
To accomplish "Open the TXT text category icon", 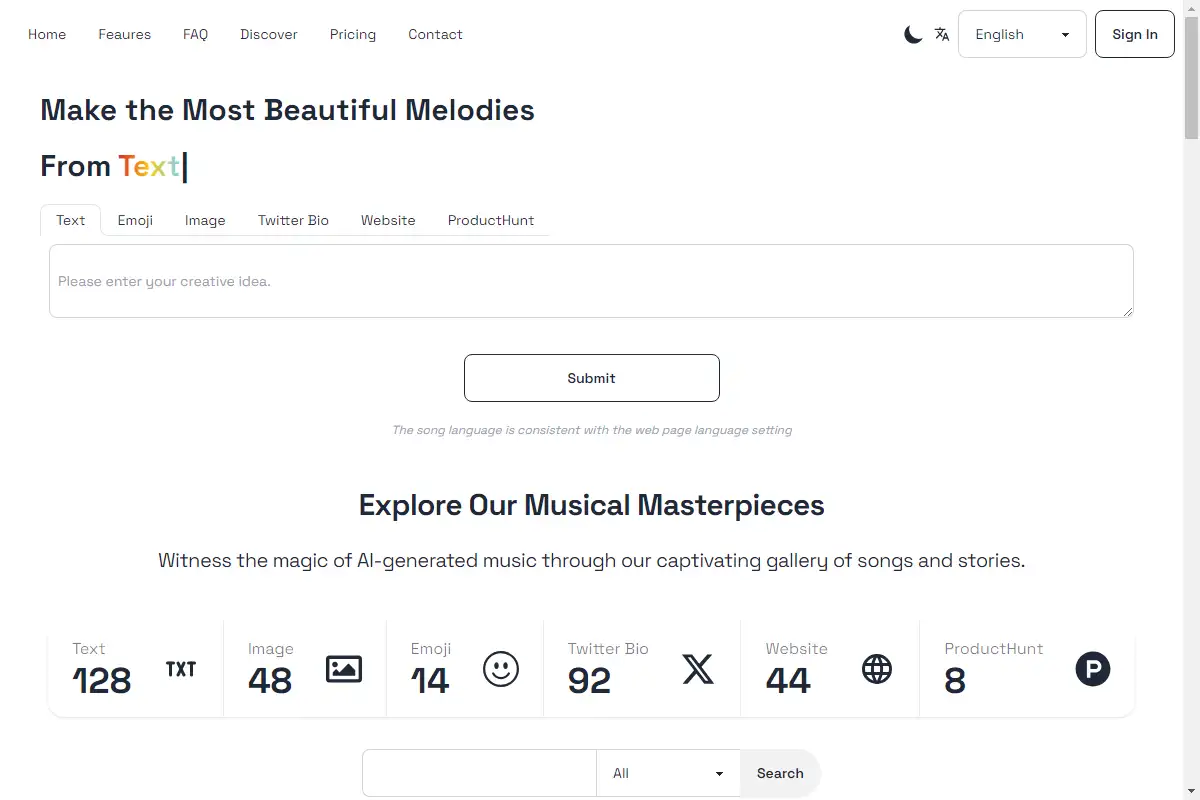I will [181, 669].
